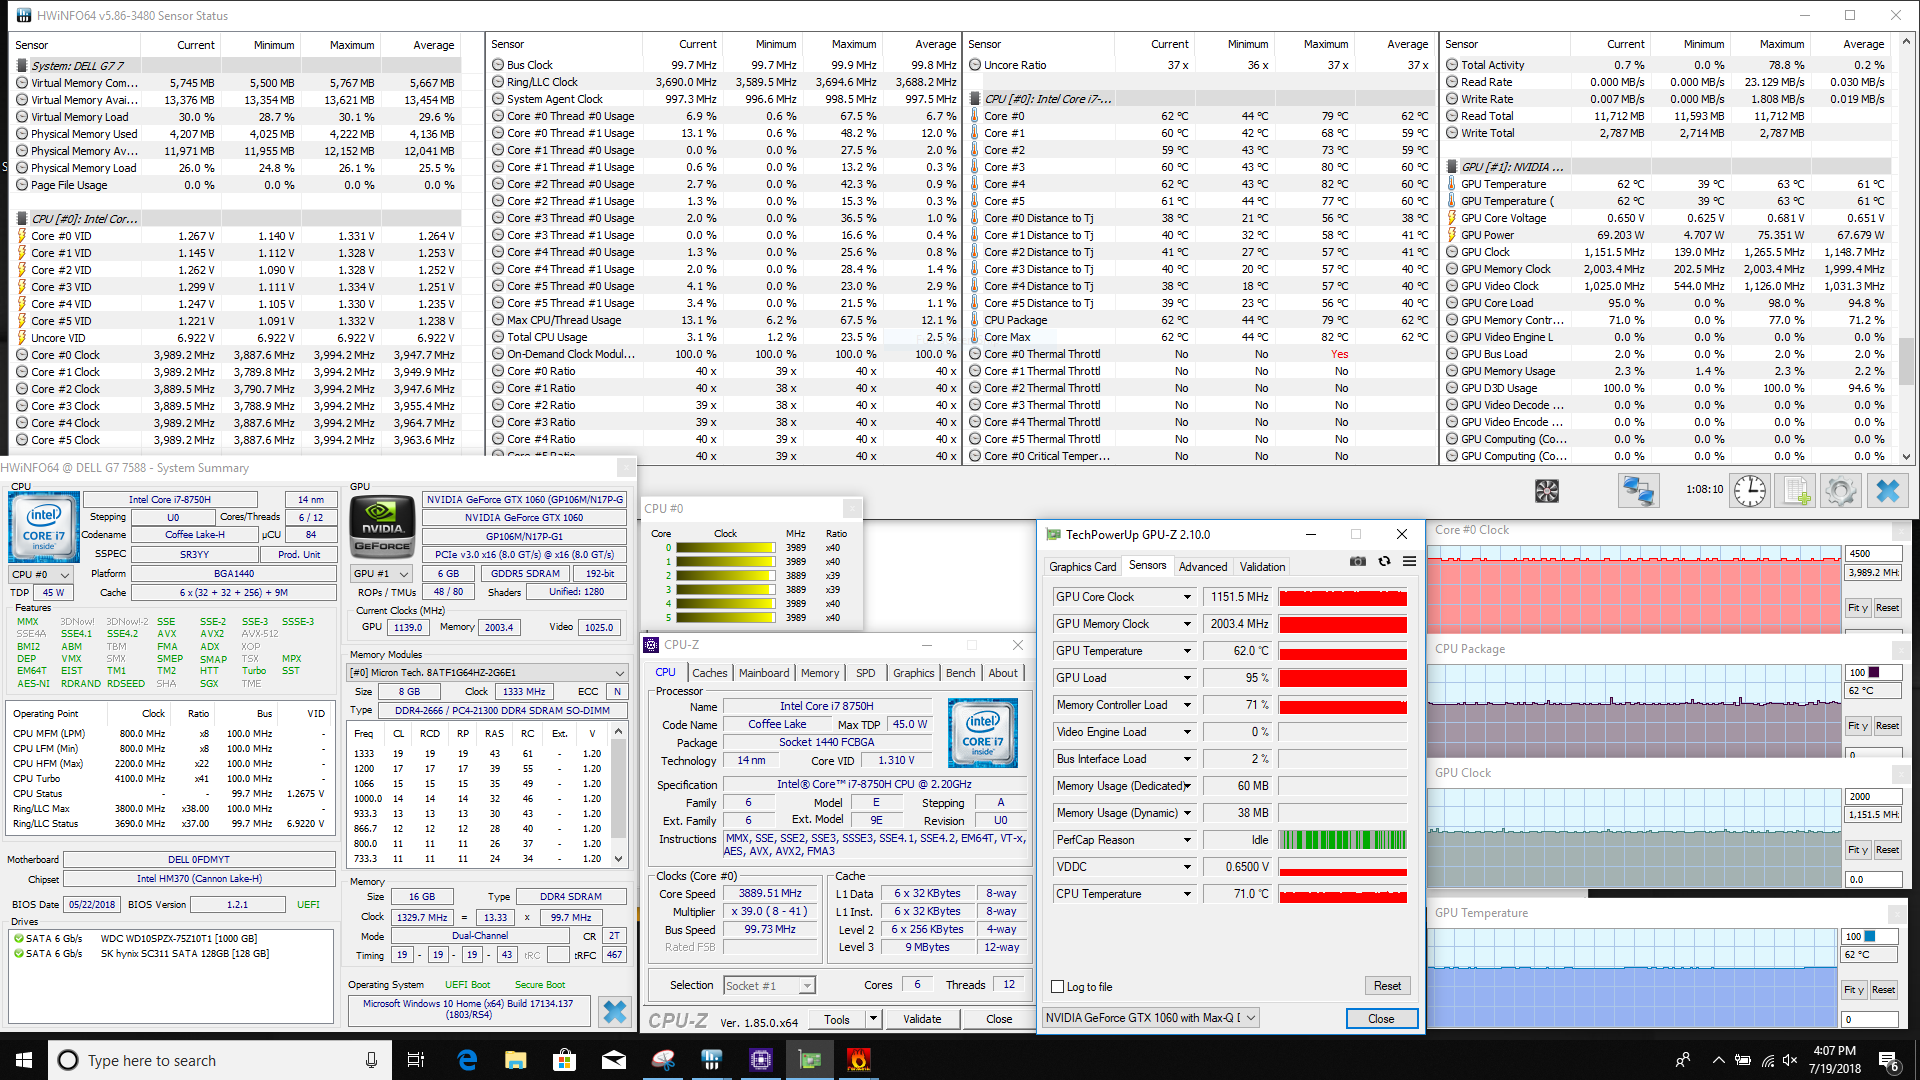1920x1080 pixels.
Task: Click GPU Power row in HWiNFO sensors
Action: 1667,235
